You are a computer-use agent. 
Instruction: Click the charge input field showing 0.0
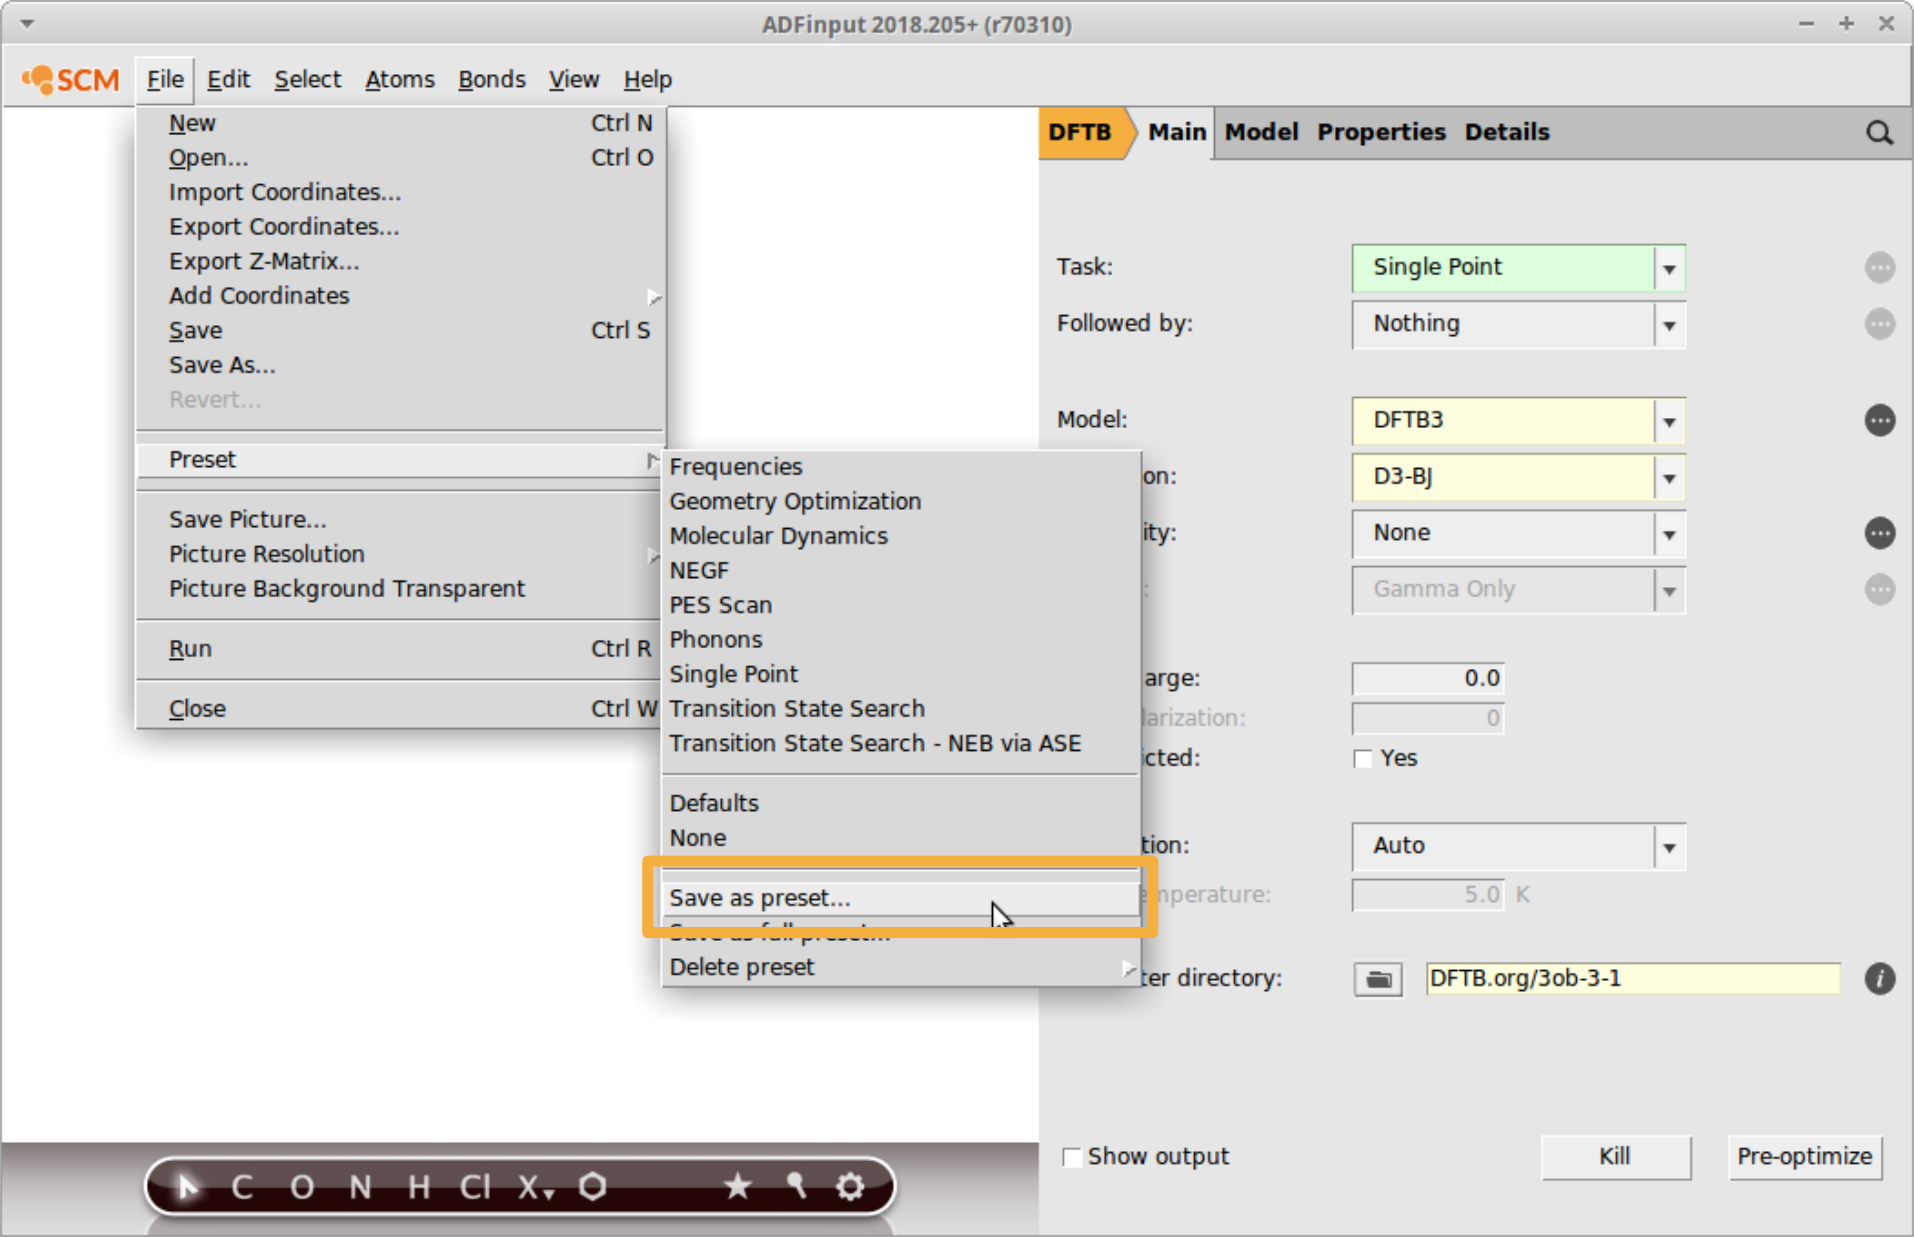click(1428, 678)
